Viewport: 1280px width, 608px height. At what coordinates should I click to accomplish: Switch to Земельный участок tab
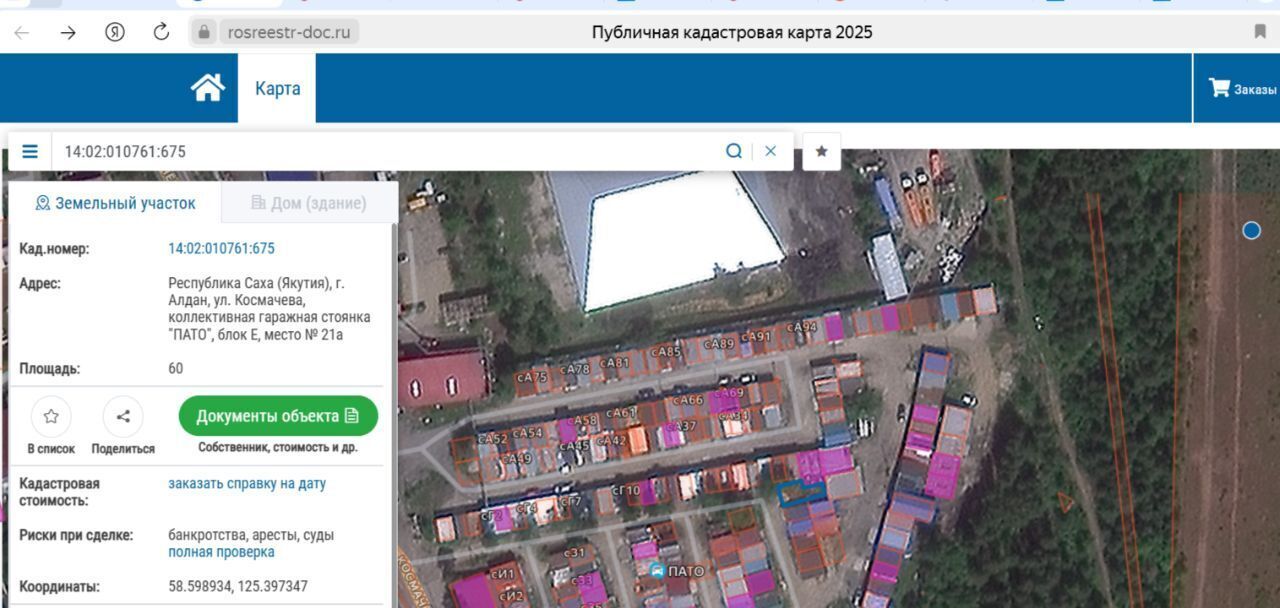tap(115, 203)
